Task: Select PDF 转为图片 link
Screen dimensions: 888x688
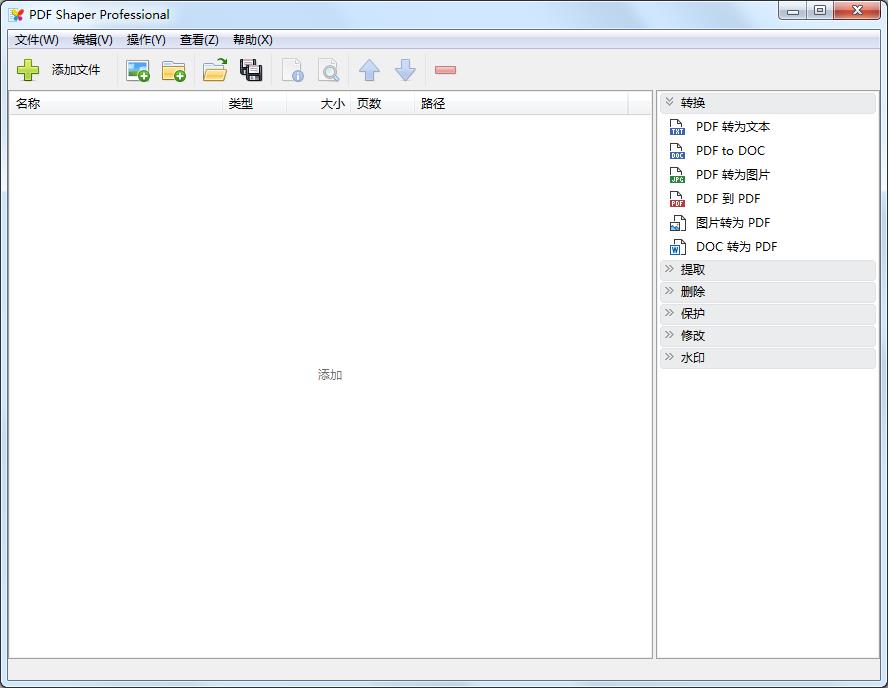Action: pyautogui.click(x=733, y=175)
